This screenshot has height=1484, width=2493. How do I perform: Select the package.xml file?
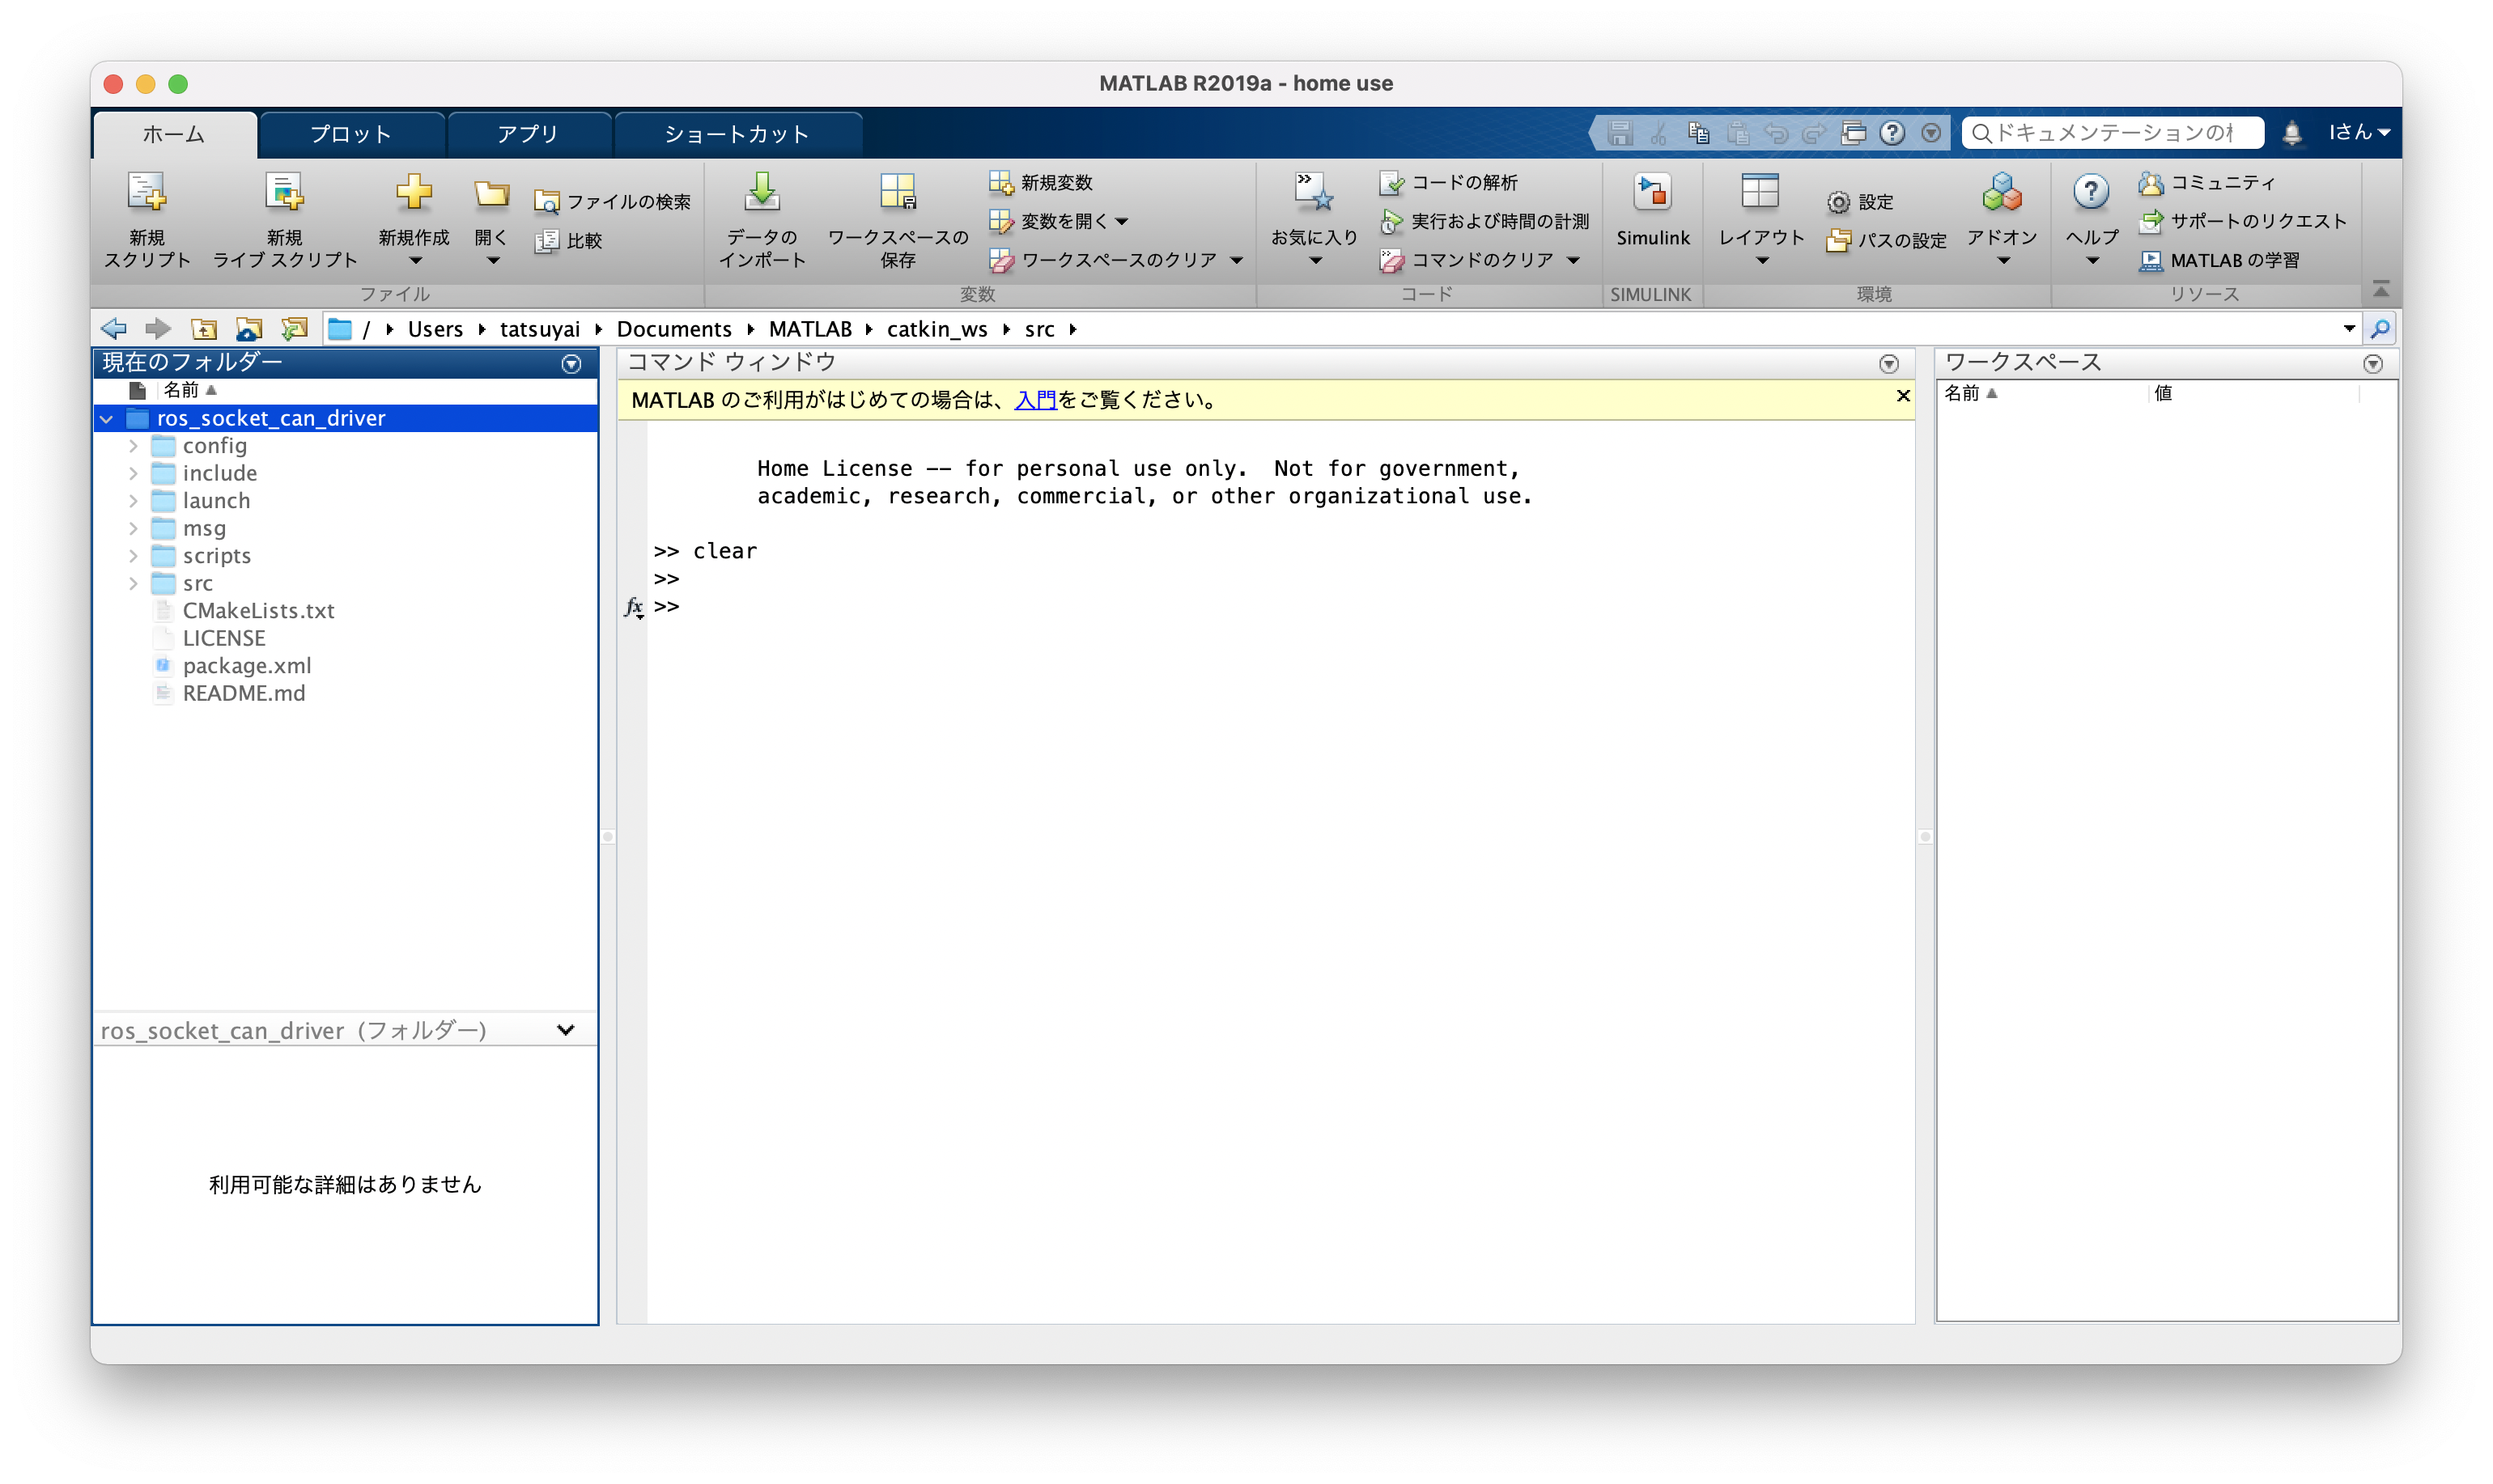pos(247,666)
